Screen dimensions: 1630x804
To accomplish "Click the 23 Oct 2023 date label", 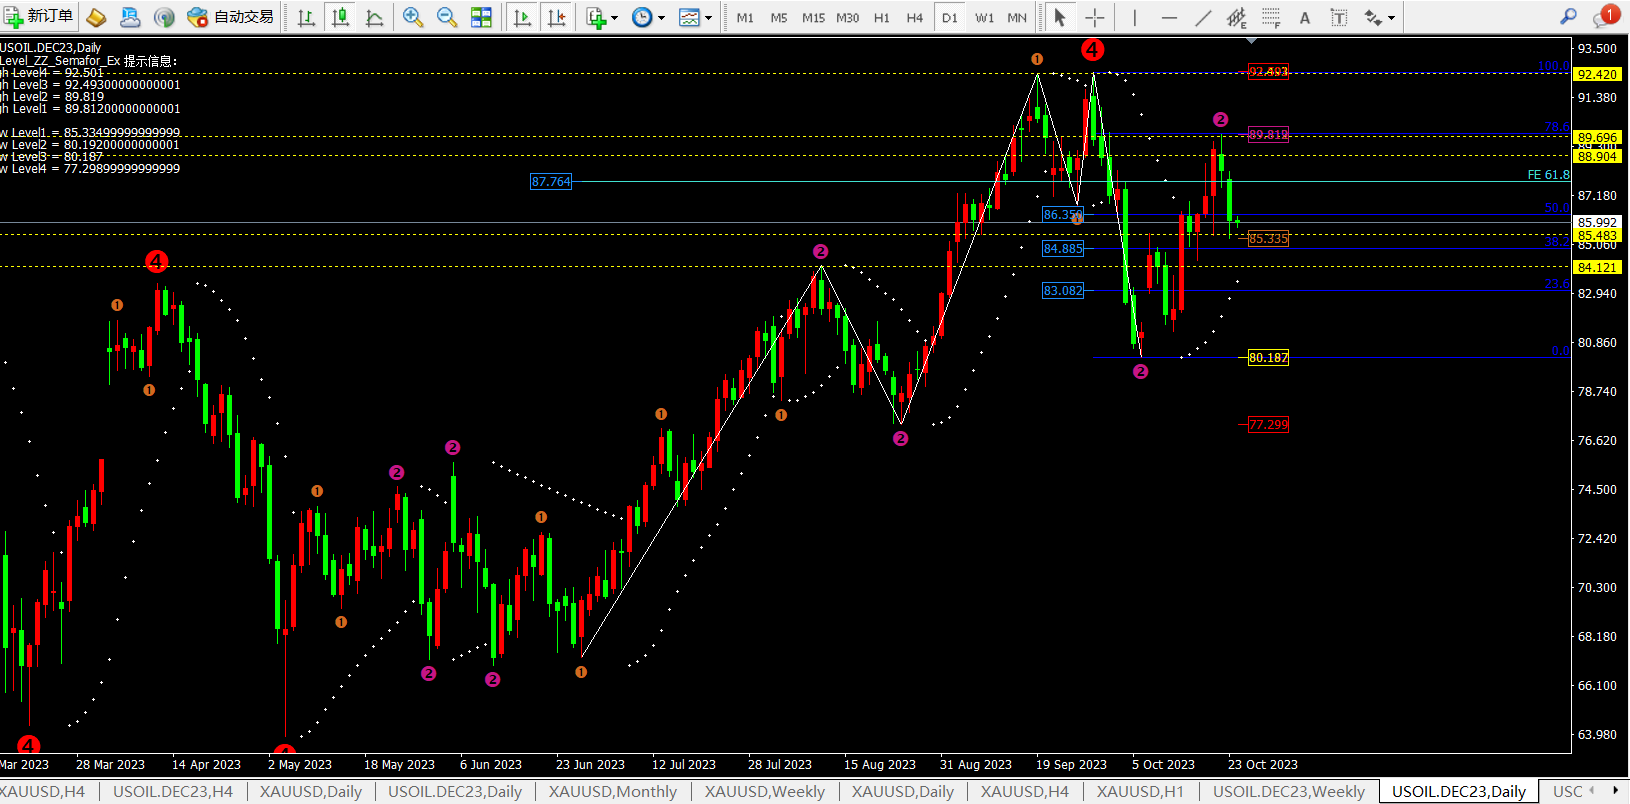I will tap(1263, 764).
